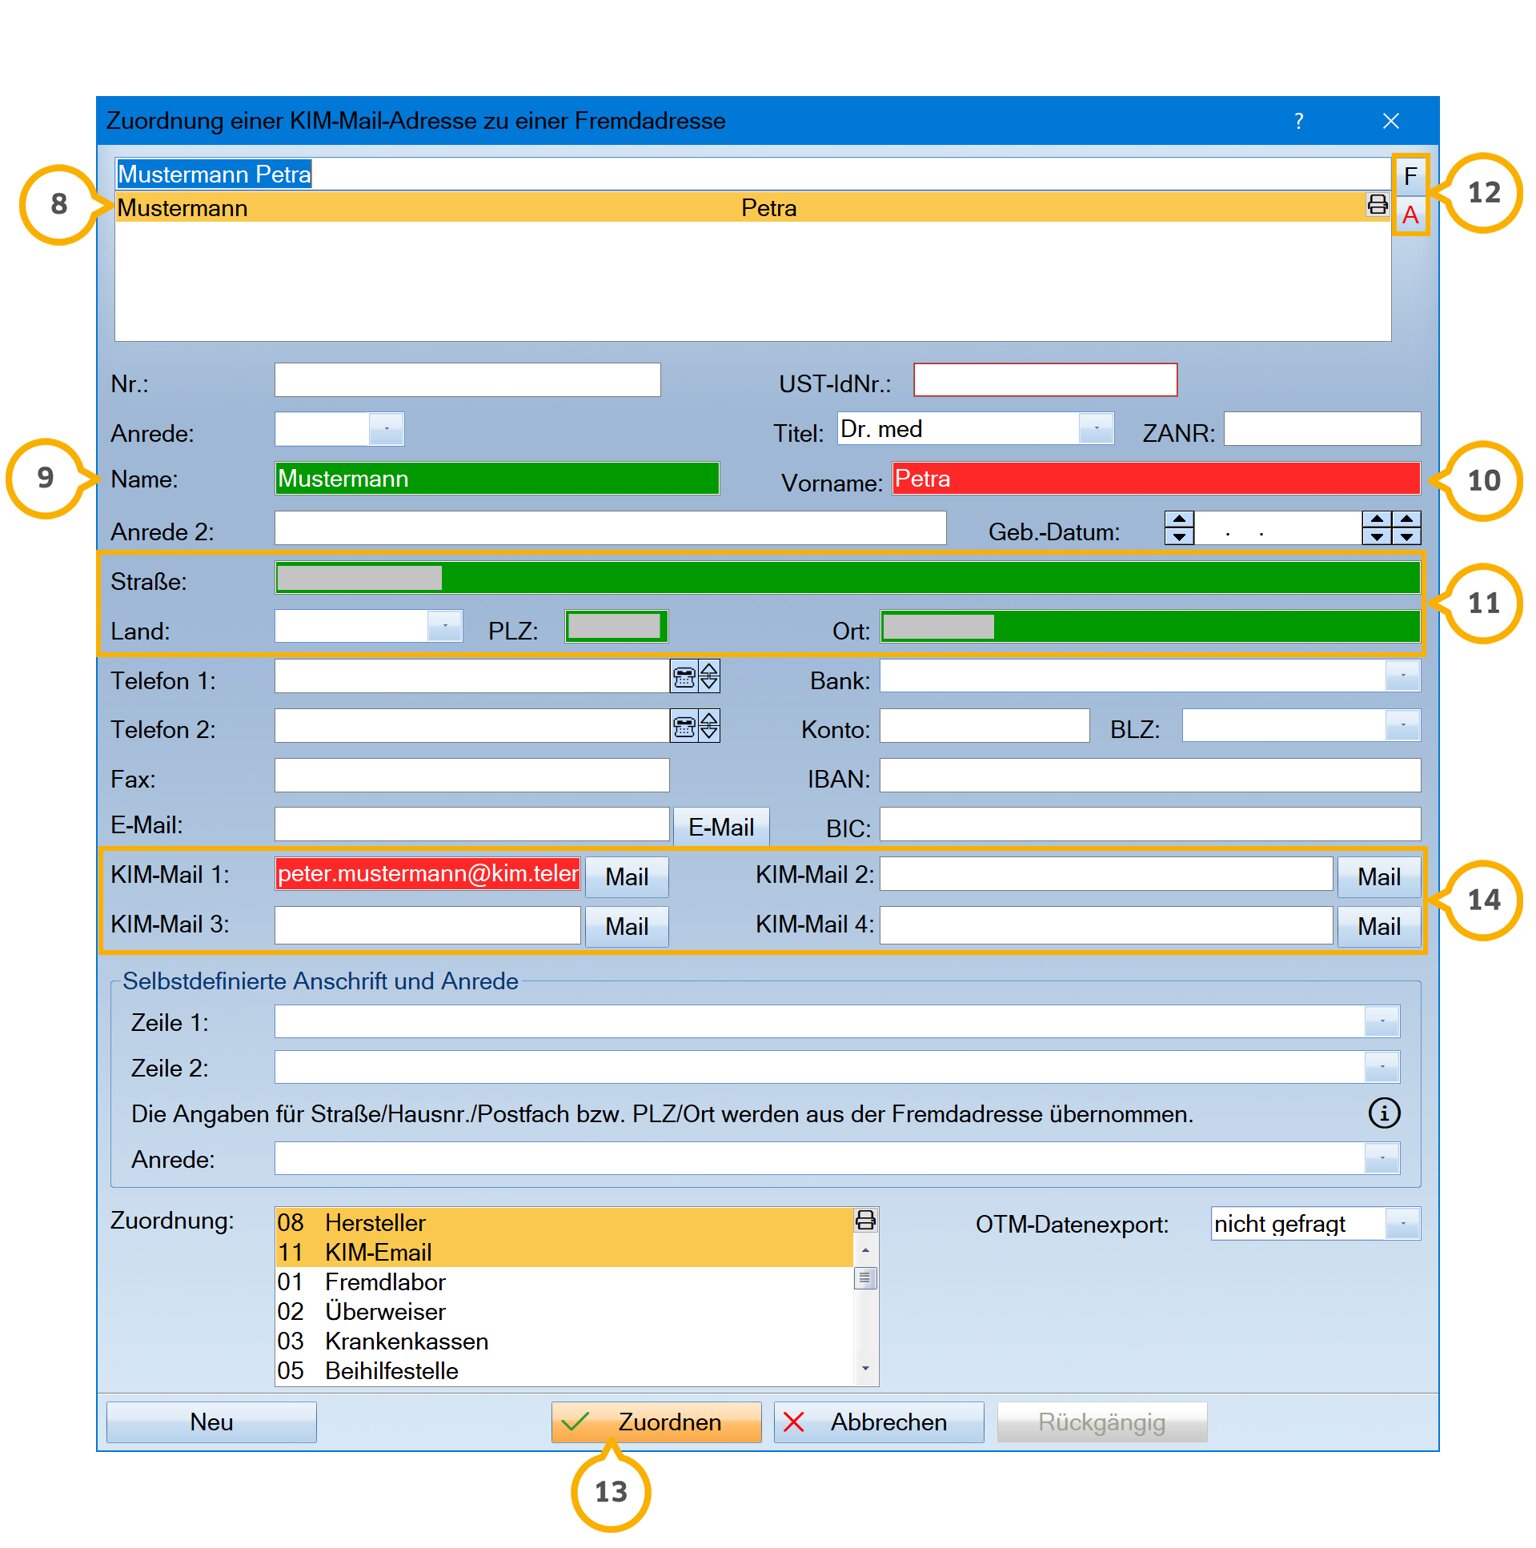Screen dimensions: 1536x1548
Task: Open the info icon beside the address note
Action: pos(1384,1113)
